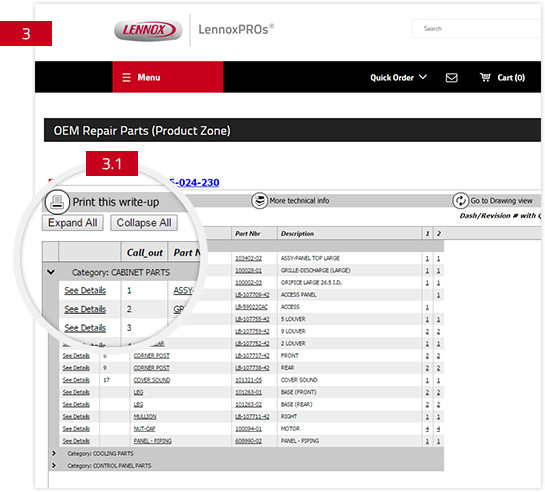Click the Part Nbr column header
545x492 pixels.
coord(247,233)
